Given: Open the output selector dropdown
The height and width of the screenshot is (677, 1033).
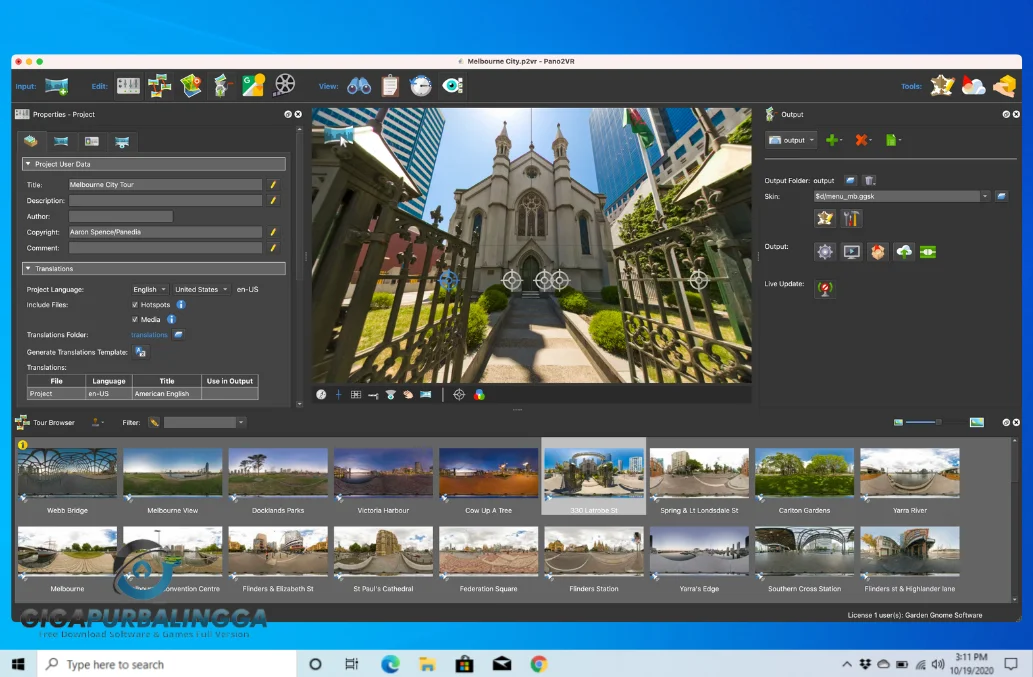Looking at the screenshot, I should coord(800,140).
